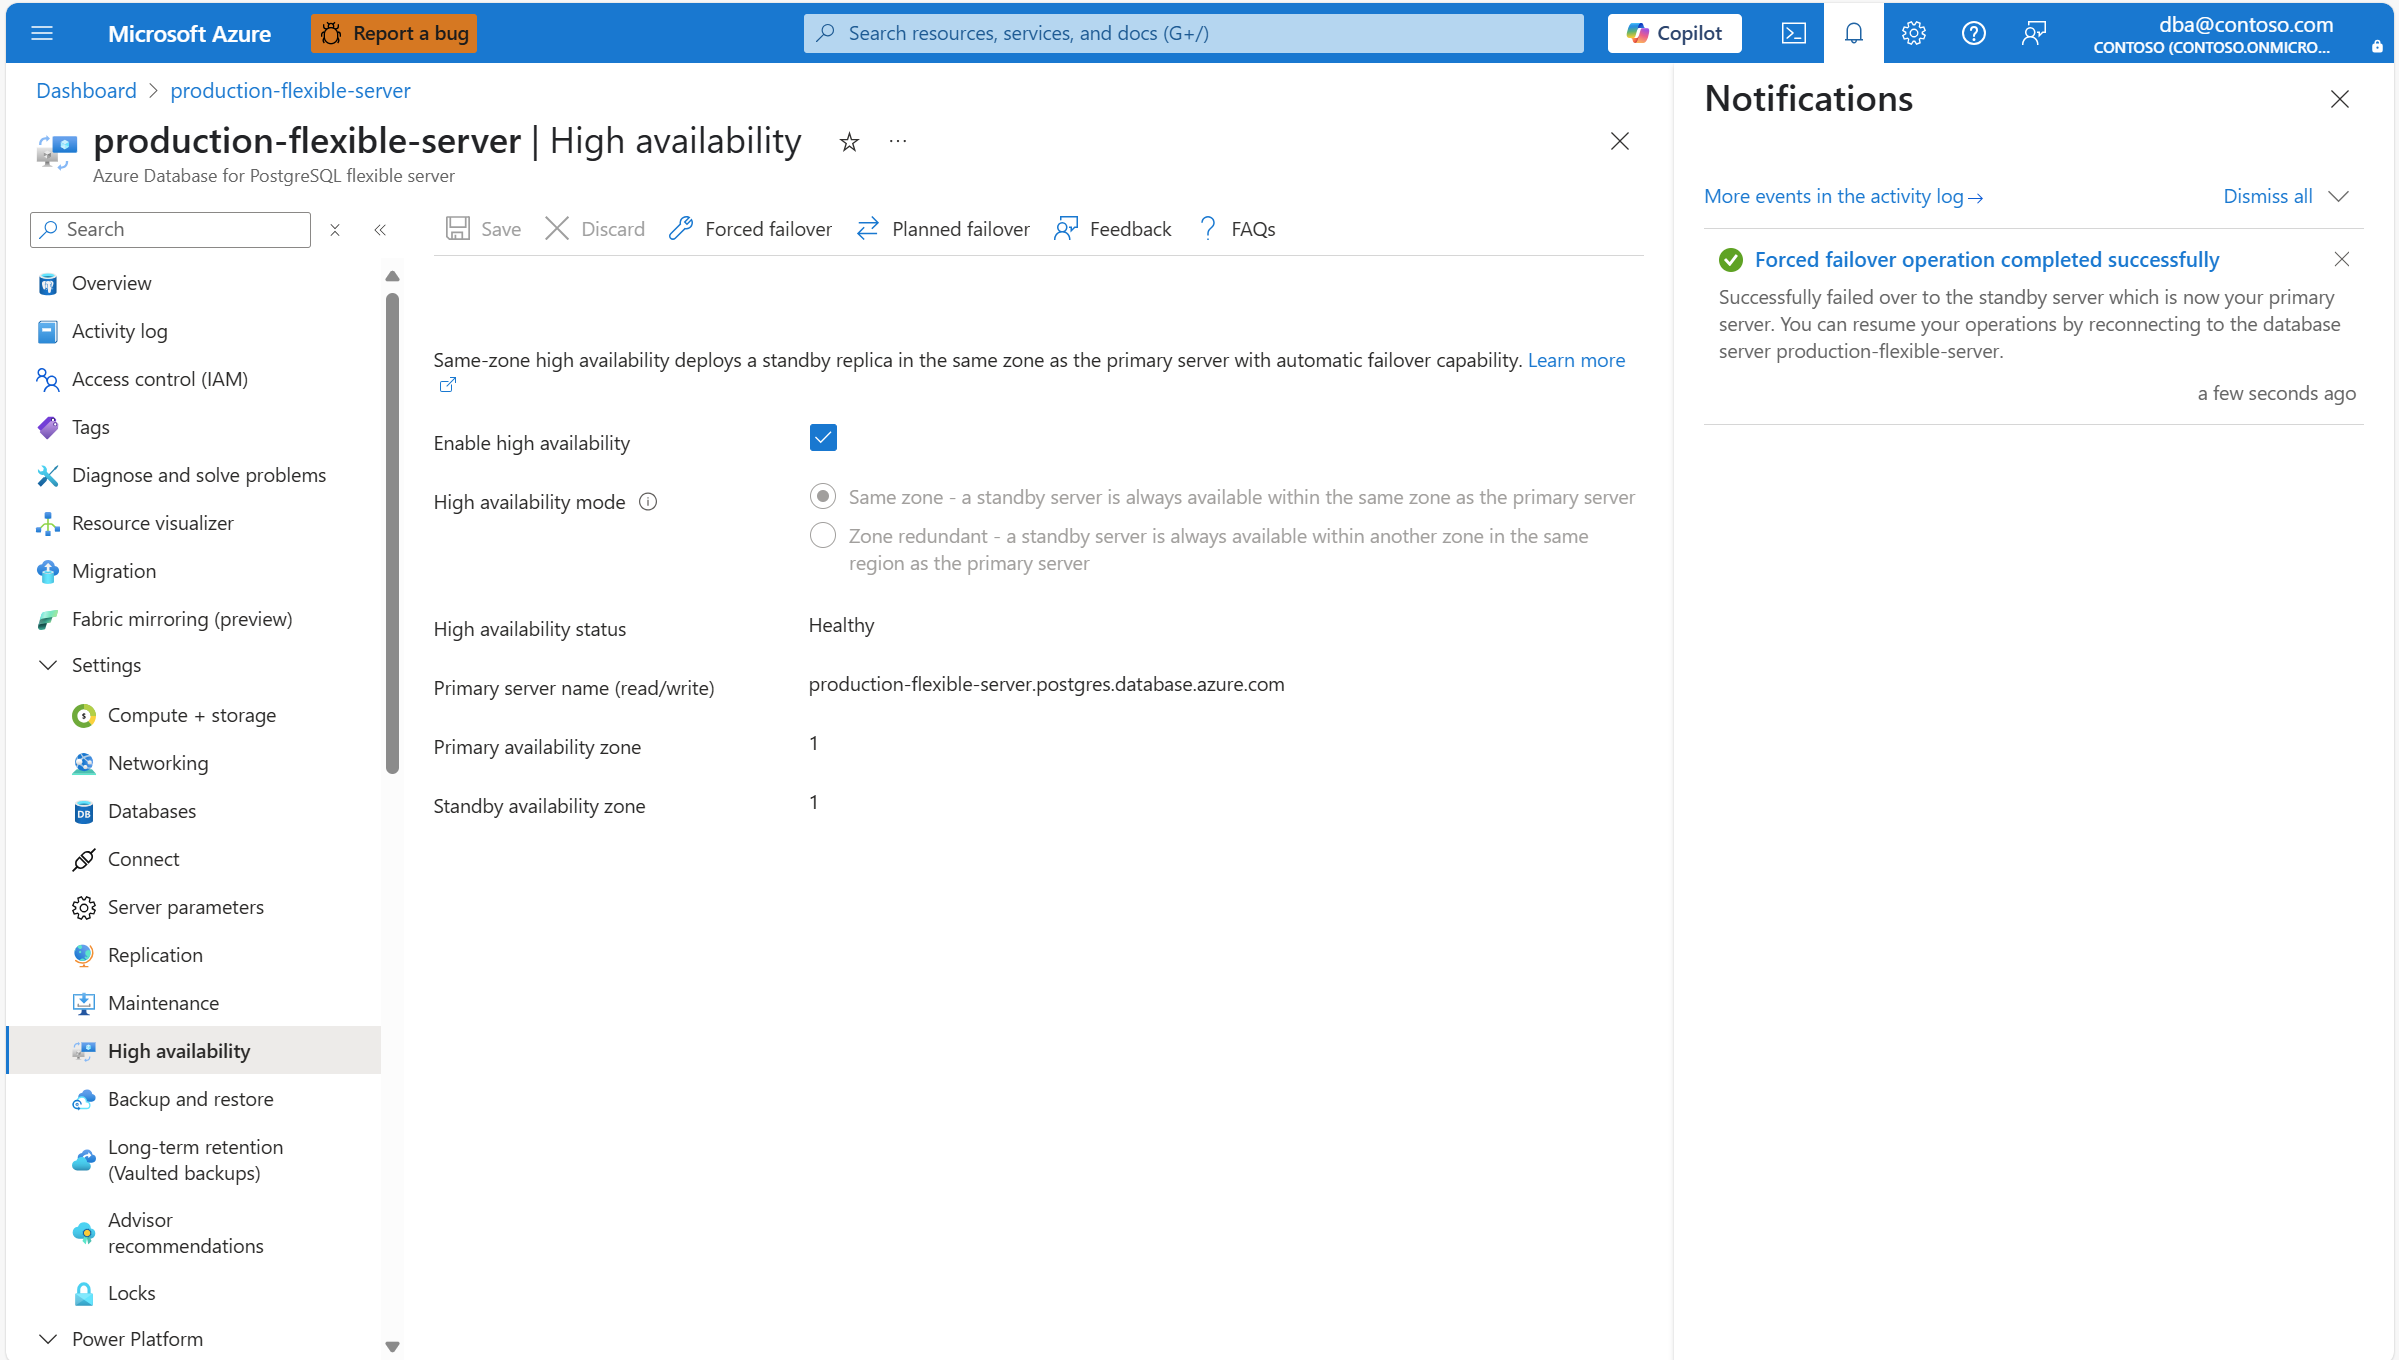
Task: Click the sidebar scroll up arrow
Action: point(392,276)
